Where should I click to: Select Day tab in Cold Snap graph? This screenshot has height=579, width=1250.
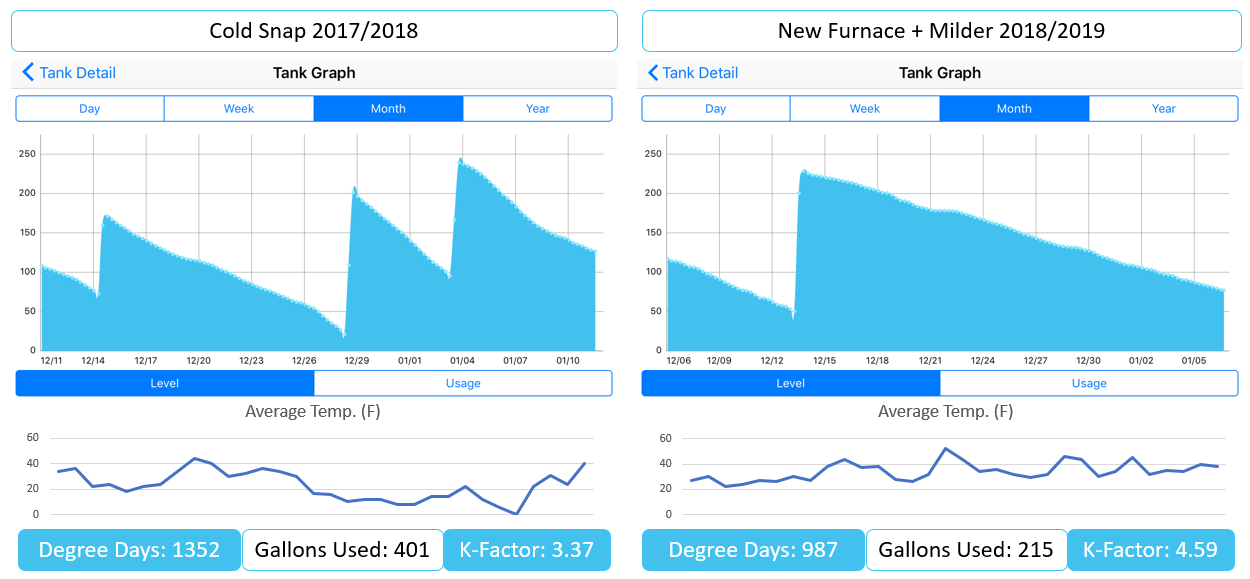[x=90, y=109]
